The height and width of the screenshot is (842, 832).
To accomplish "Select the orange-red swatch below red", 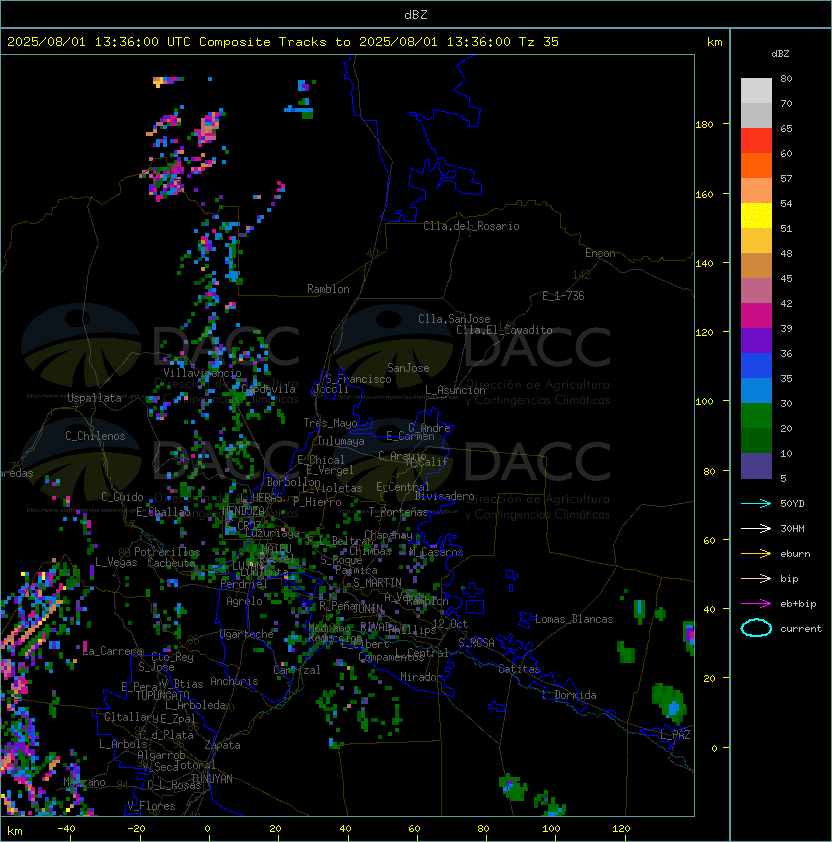I will coord(756,165).
